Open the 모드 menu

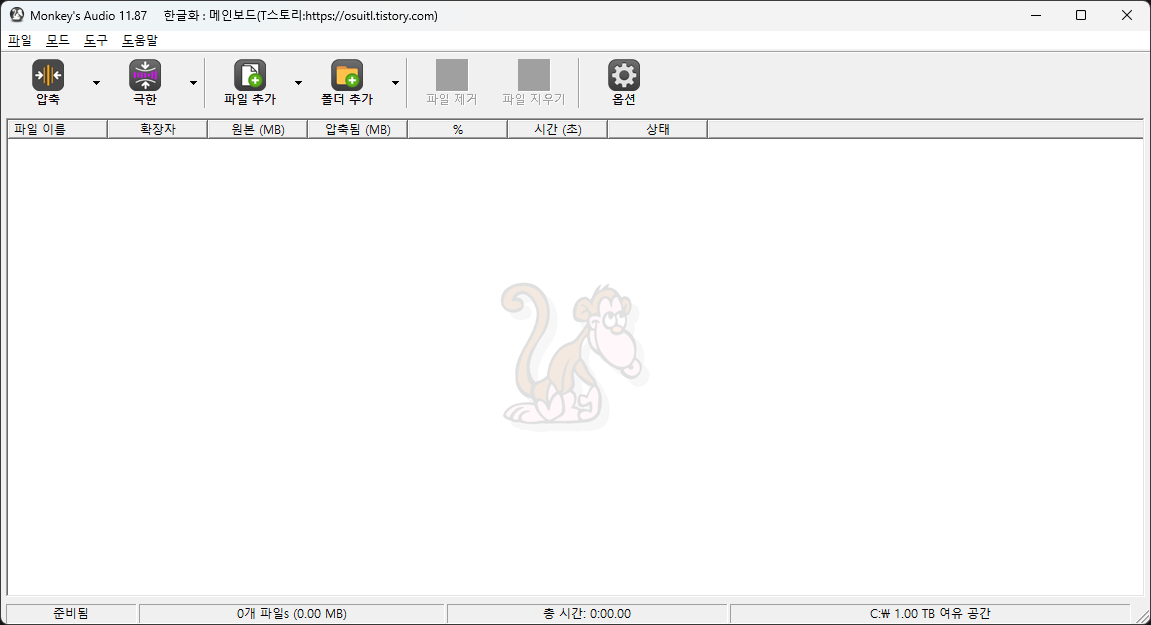57,40
